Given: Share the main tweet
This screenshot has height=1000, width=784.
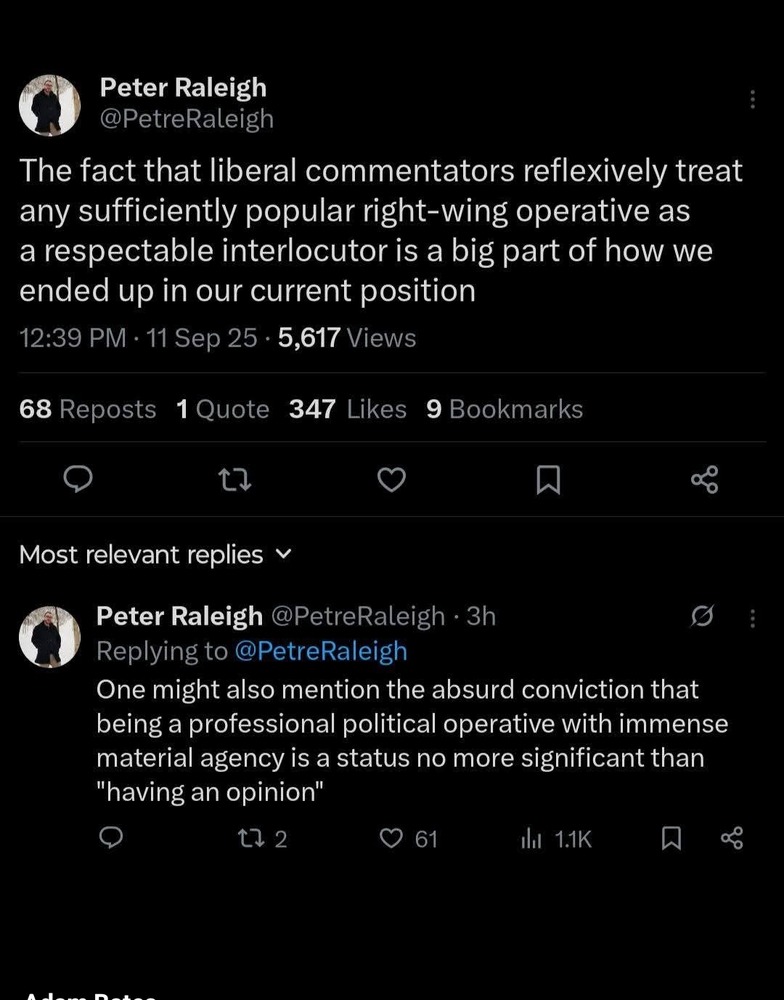Looking at the screenshot, I should click(x=704, y=481).
